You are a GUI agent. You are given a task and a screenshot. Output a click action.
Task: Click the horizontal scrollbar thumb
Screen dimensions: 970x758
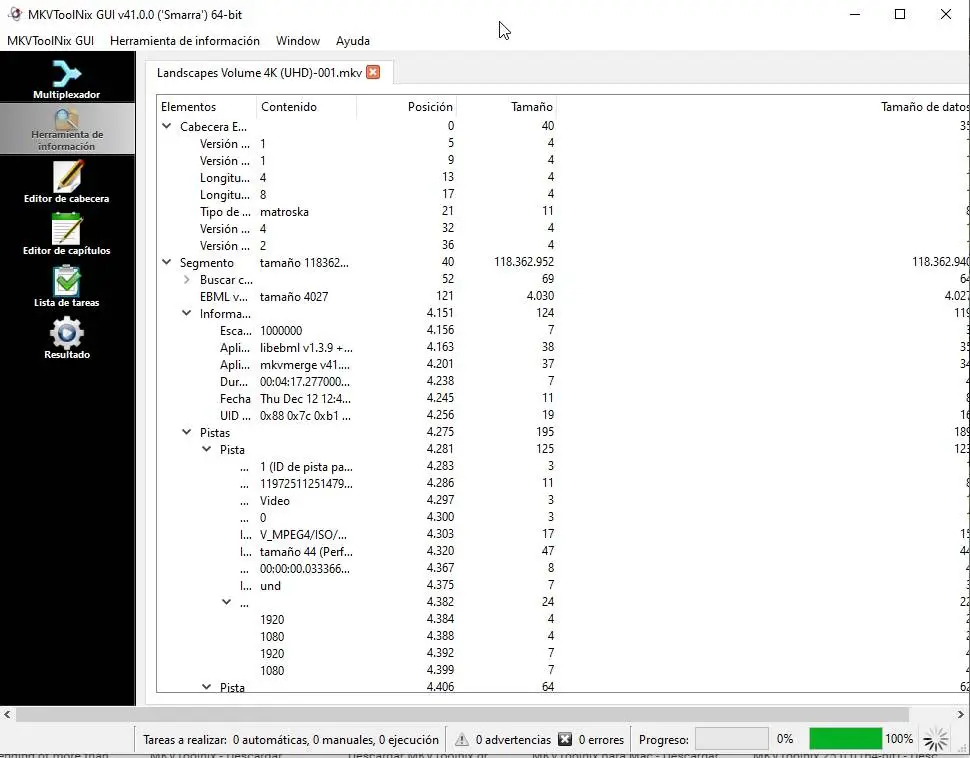click(x=462, y=715)
